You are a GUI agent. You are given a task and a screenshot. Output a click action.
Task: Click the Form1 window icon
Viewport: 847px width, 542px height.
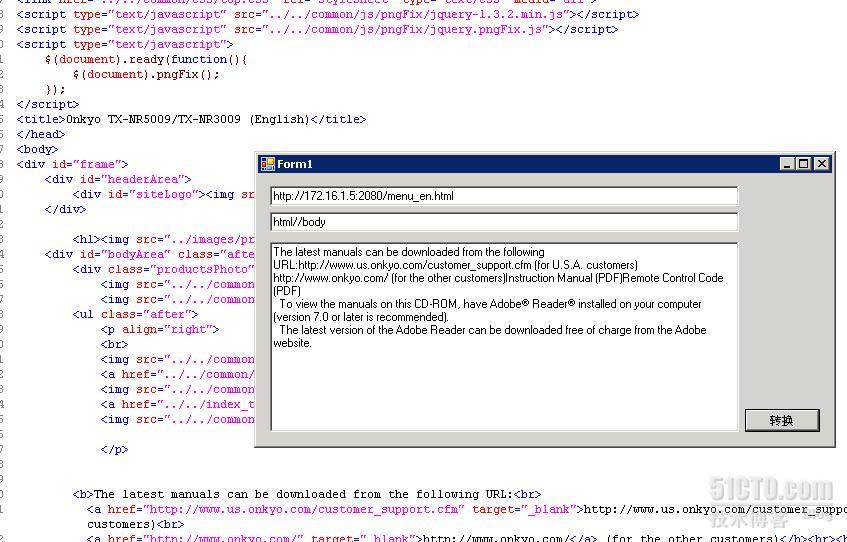point(267,164)
